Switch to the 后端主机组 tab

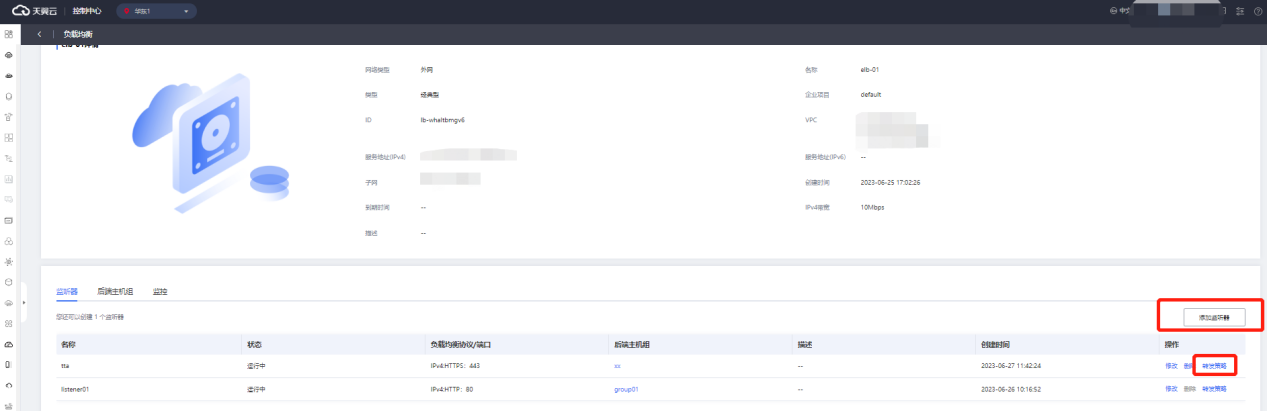pos(115,291)
